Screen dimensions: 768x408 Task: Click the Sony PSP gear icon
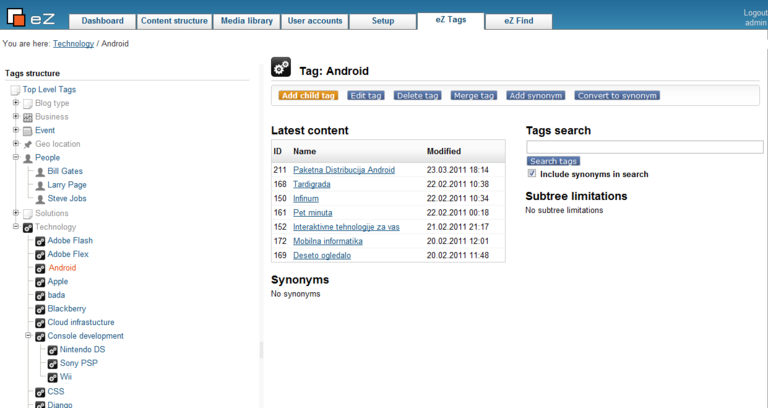52,364
